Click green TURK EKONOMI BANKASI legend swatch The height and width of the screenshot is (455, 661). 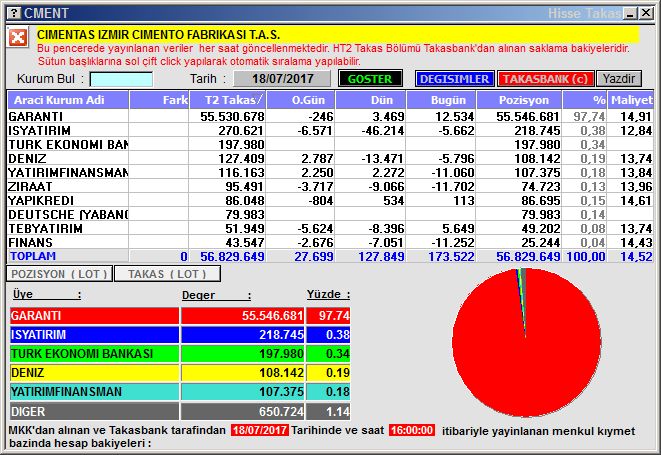tap(94, 354)
